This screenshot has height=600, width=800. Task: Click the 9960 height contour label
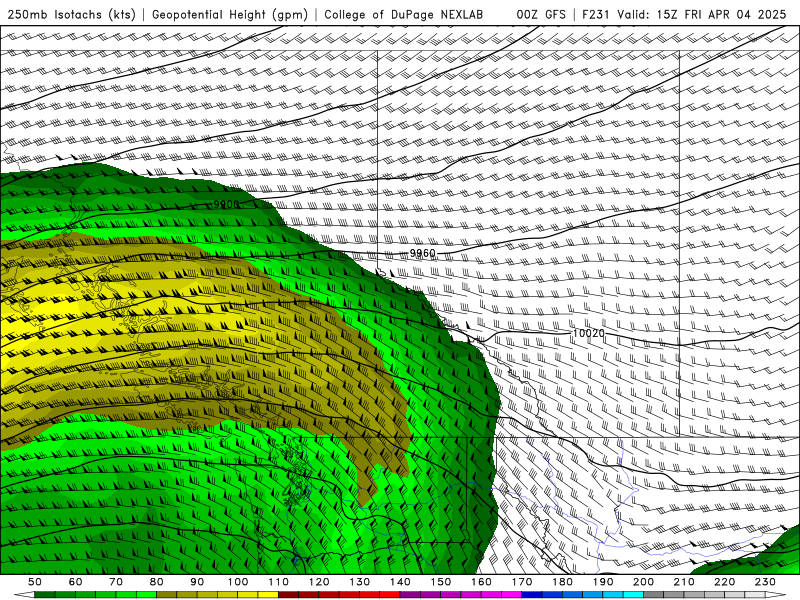423,253
